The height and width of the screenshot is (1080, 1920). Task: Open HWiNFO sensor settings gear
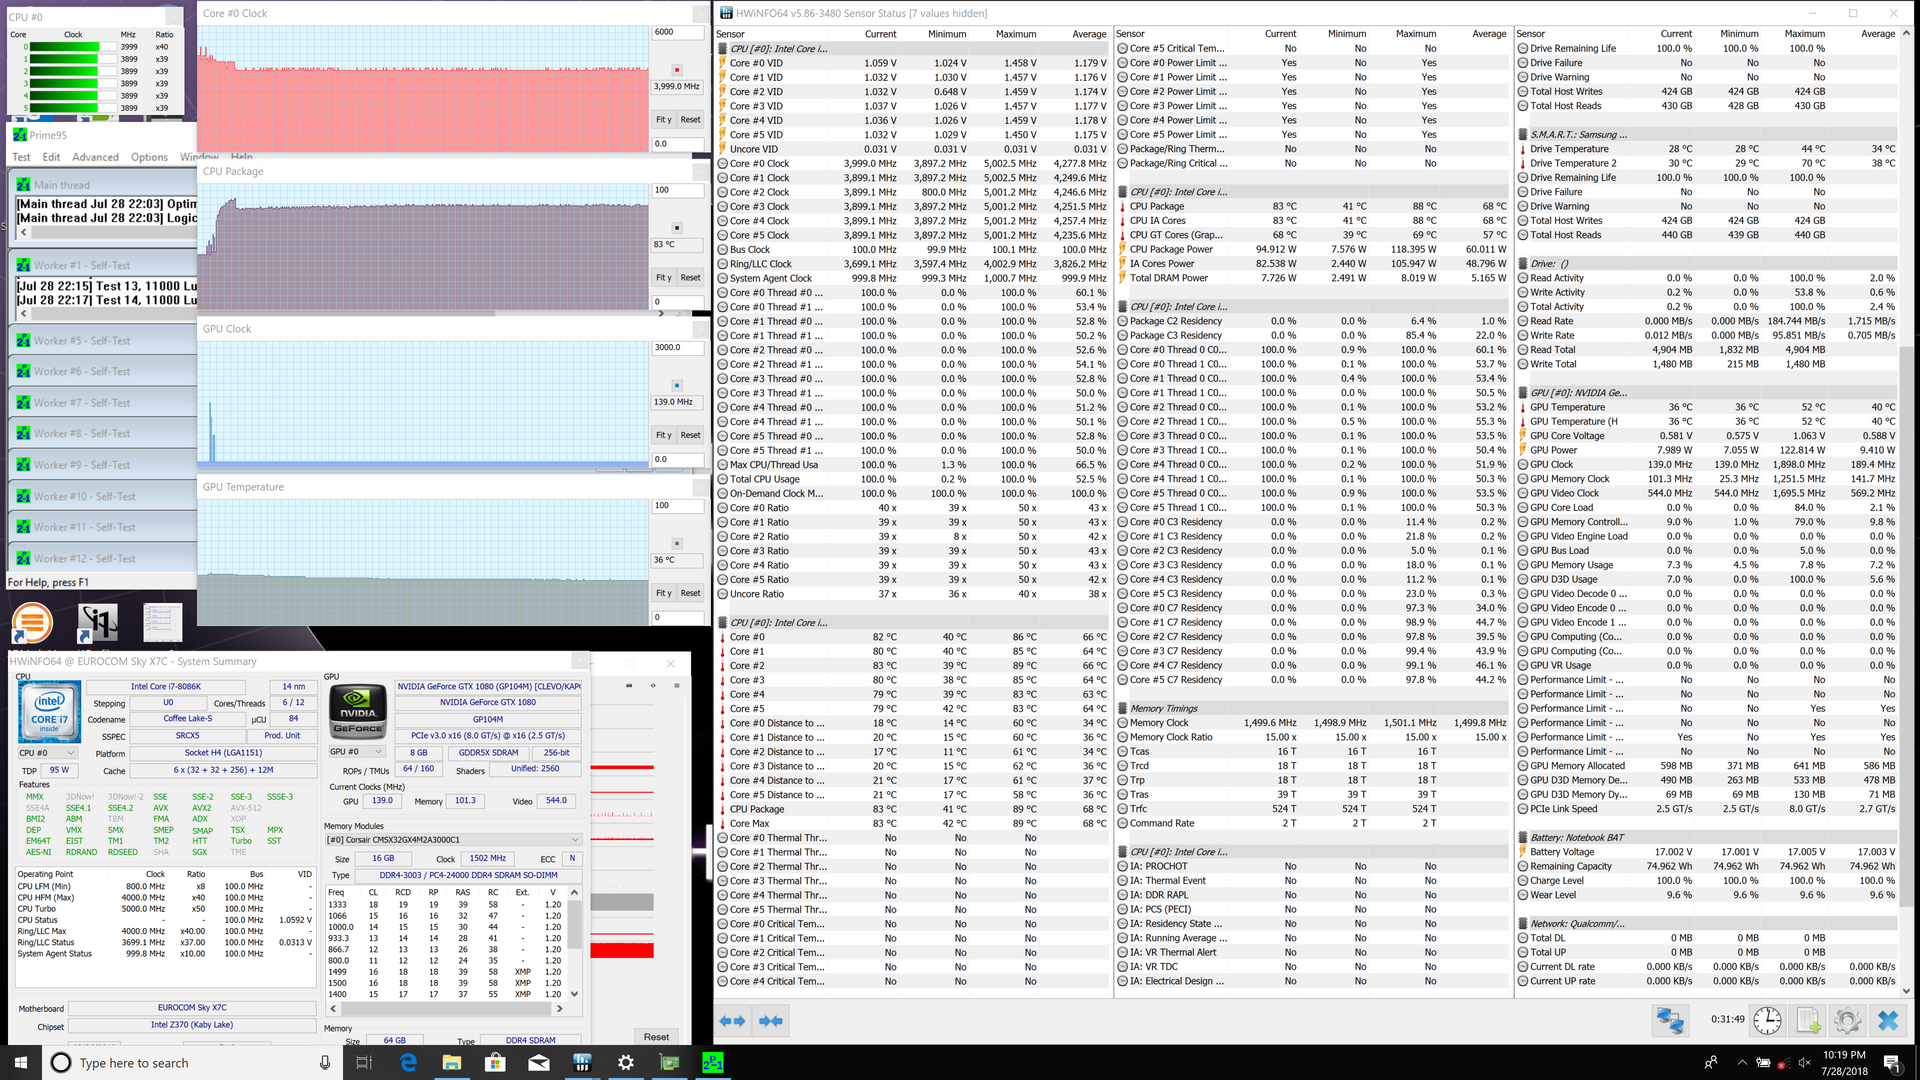[x=1847, y=1020]
